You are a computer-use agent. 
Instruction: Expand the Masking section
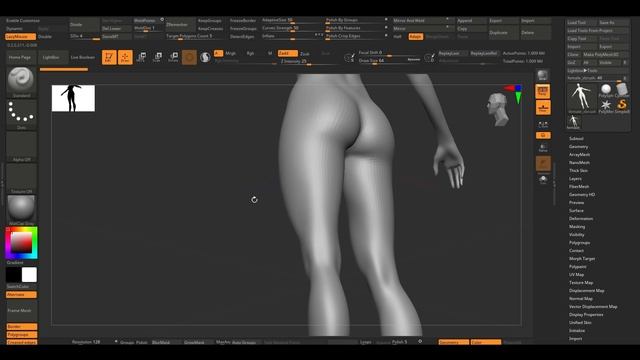point(577,227)
